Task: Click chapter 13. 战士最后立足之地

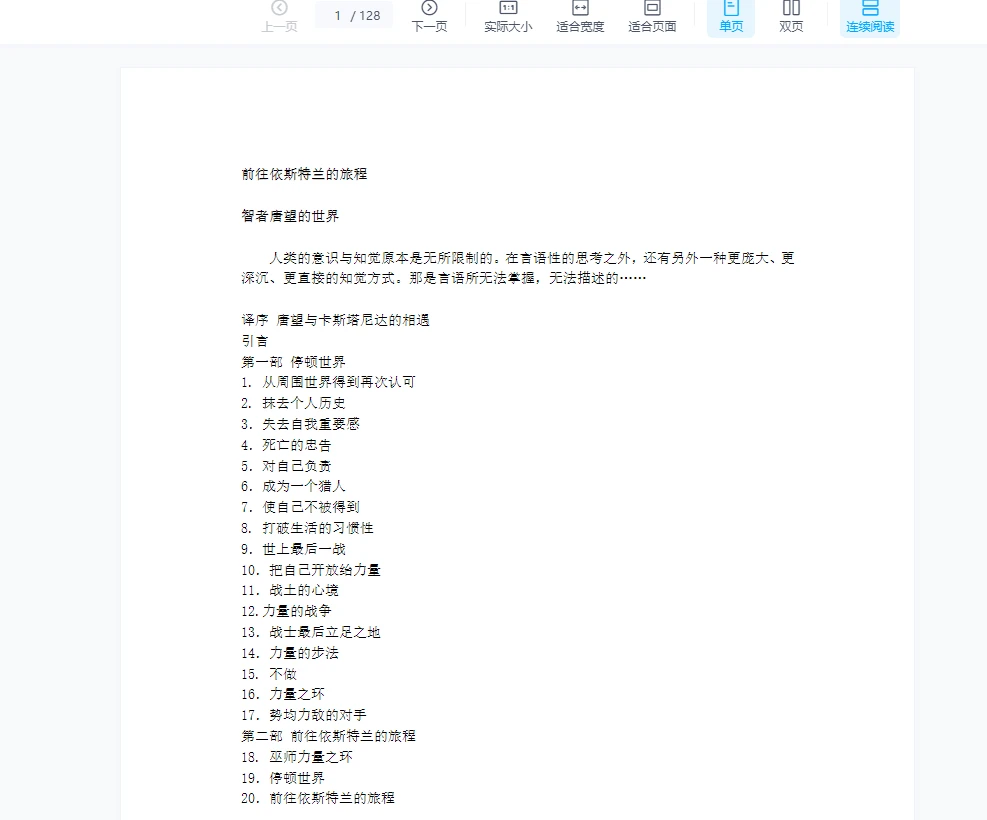Action: tap(311, 632)
